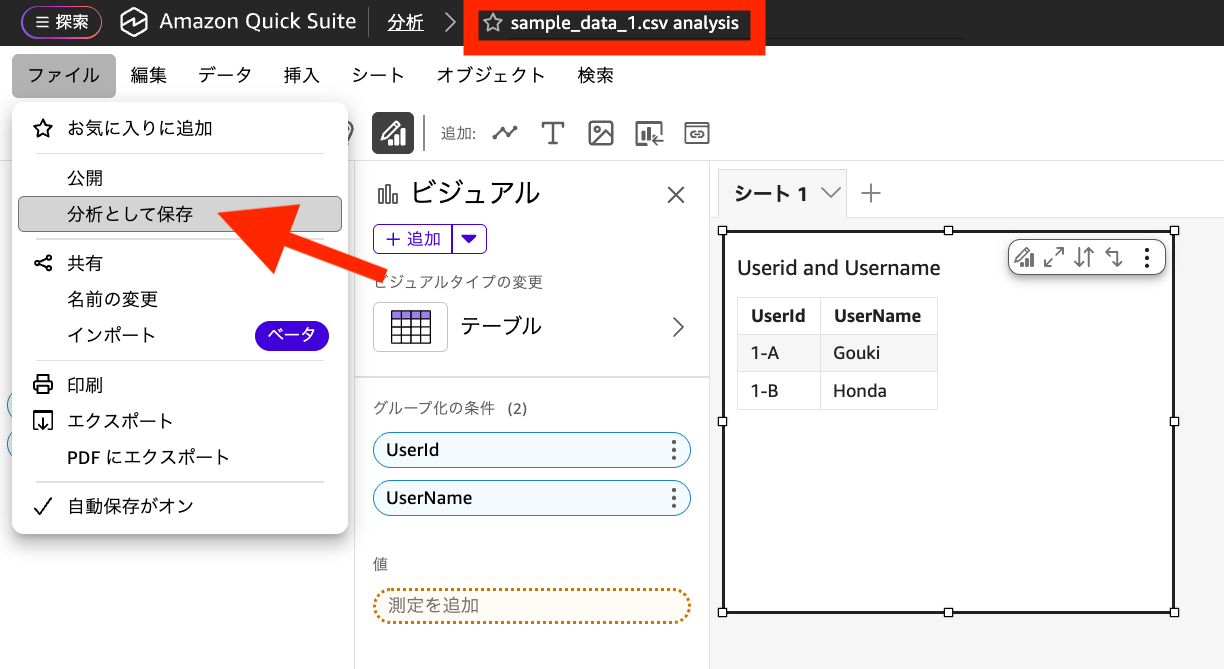This screenshot has width=1224, height=669.
Task: Select the visual edit pencil icon on the table
Action: coord(1024,257)
